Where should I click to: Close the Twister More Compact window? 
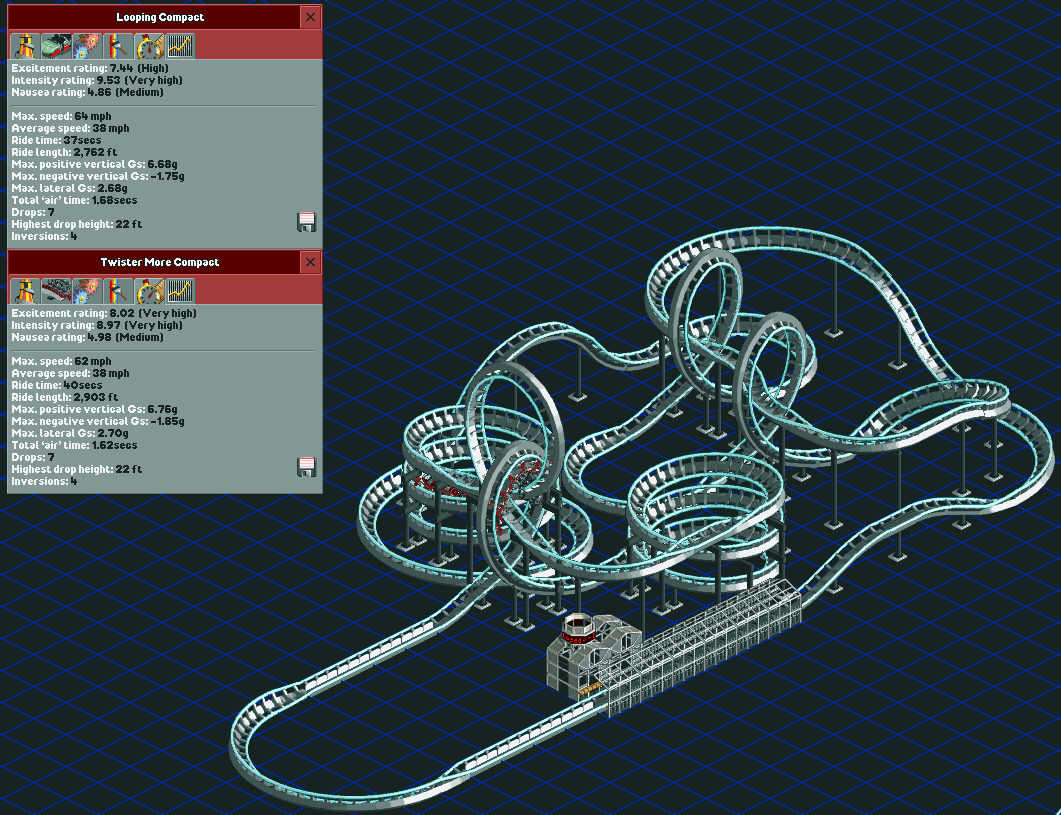pos(311,263)
